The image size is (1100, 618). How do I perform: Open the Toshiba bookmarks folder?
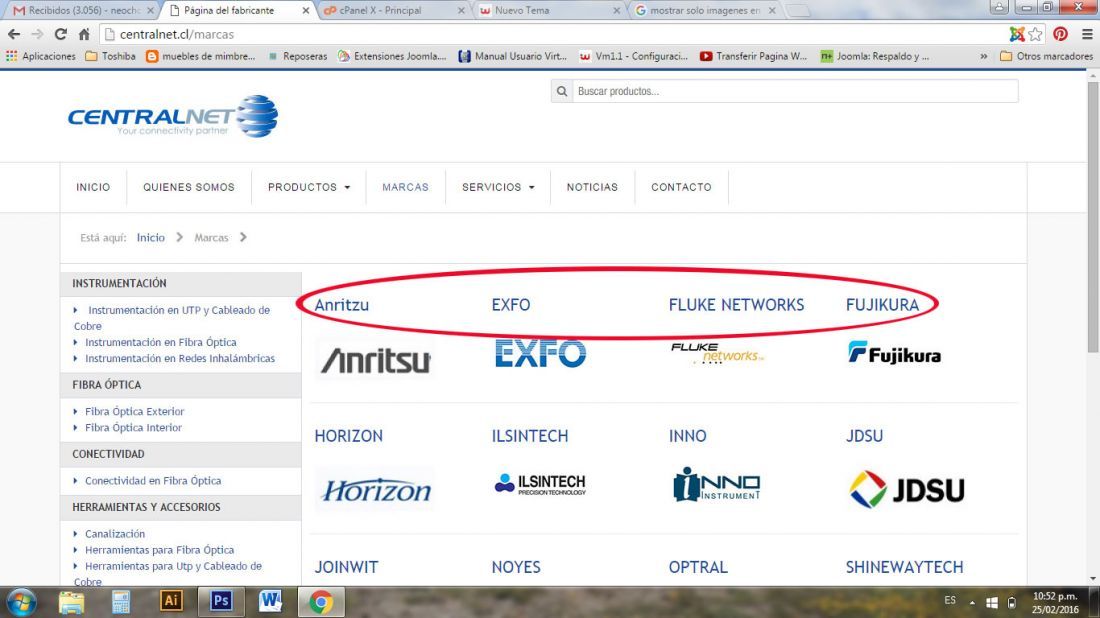(x=110, y=56)
